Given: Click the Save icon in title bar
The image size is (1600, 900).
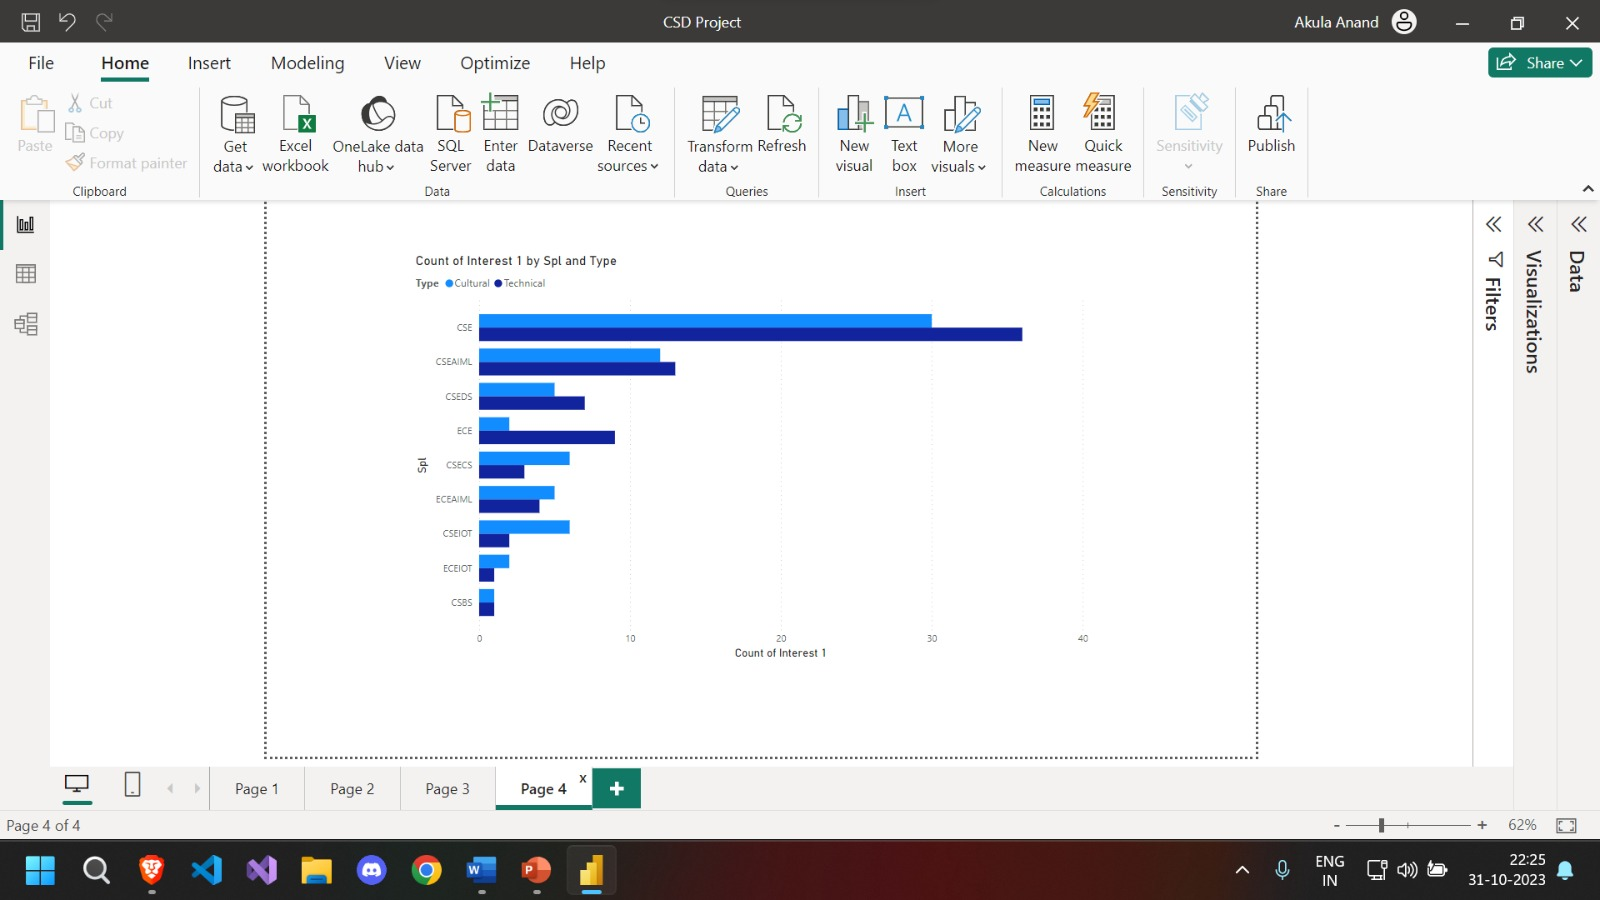Looking at the screenshot, I should 31,21.
